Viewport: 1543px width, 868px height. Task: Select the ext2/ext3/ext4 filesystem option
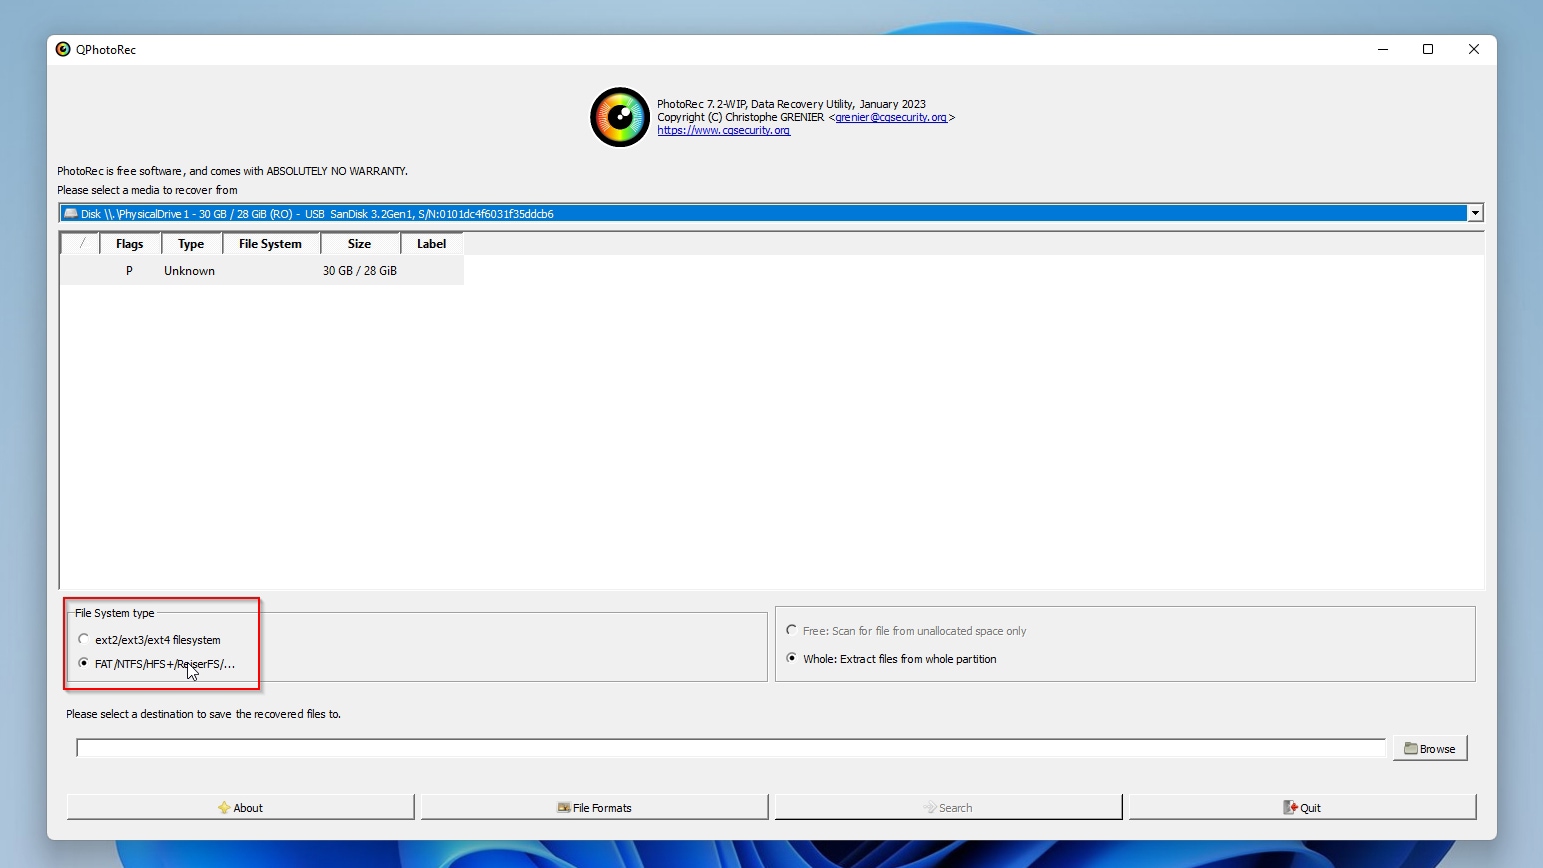tap(84, 639)
